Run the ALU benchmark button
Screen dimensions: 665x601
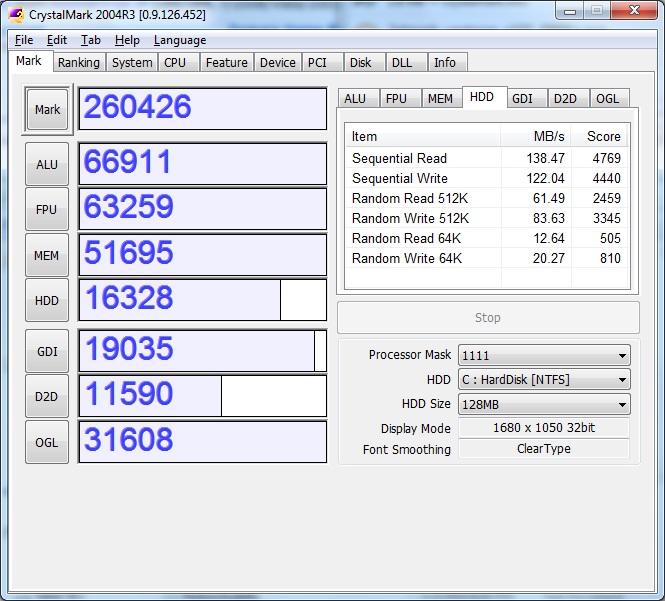pyautogui.click(x=47, y=164)
